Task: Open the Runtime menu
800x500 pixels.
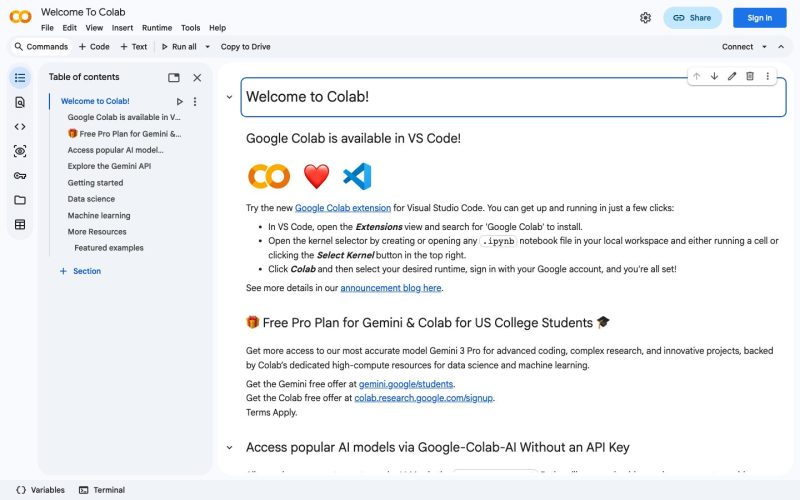Action: pos(157,28)
